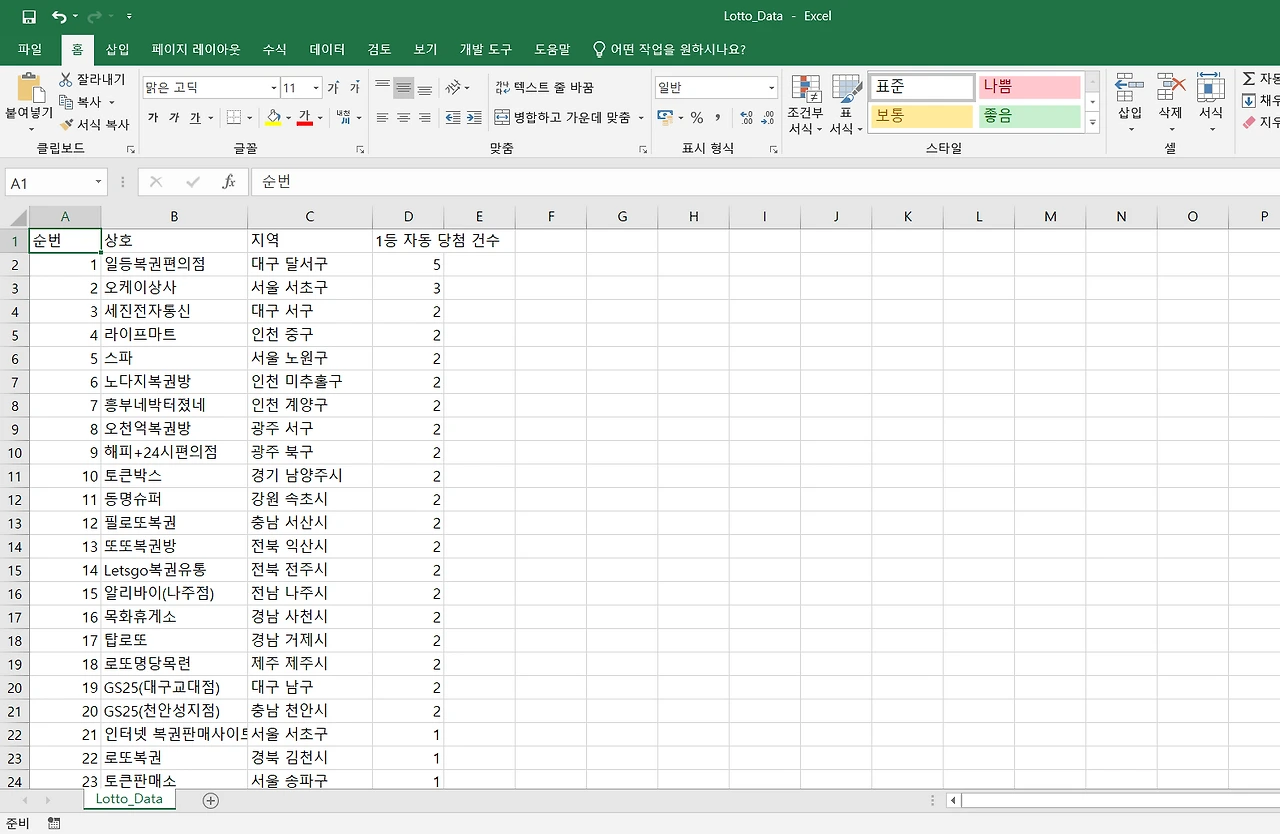The height and width of the screenshot is (834, 1280).
Task: Open Conditional Formatting (조건부 서식)
Action: coord(805,105)
